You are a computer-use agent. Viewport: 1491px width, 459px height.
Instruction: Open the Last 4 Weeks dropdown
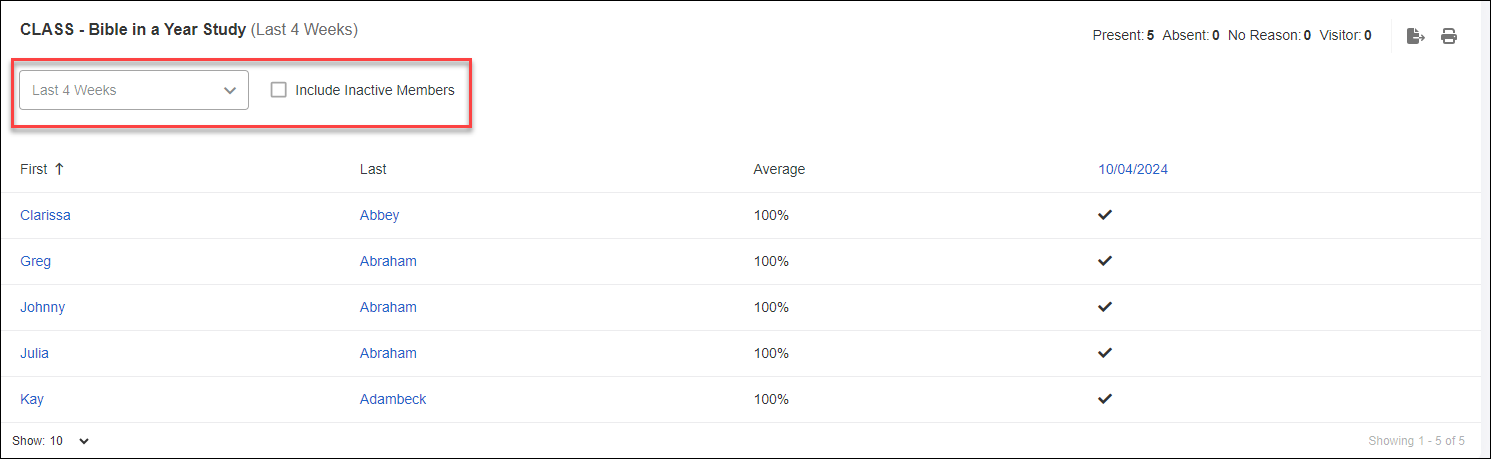click(134, 90)
